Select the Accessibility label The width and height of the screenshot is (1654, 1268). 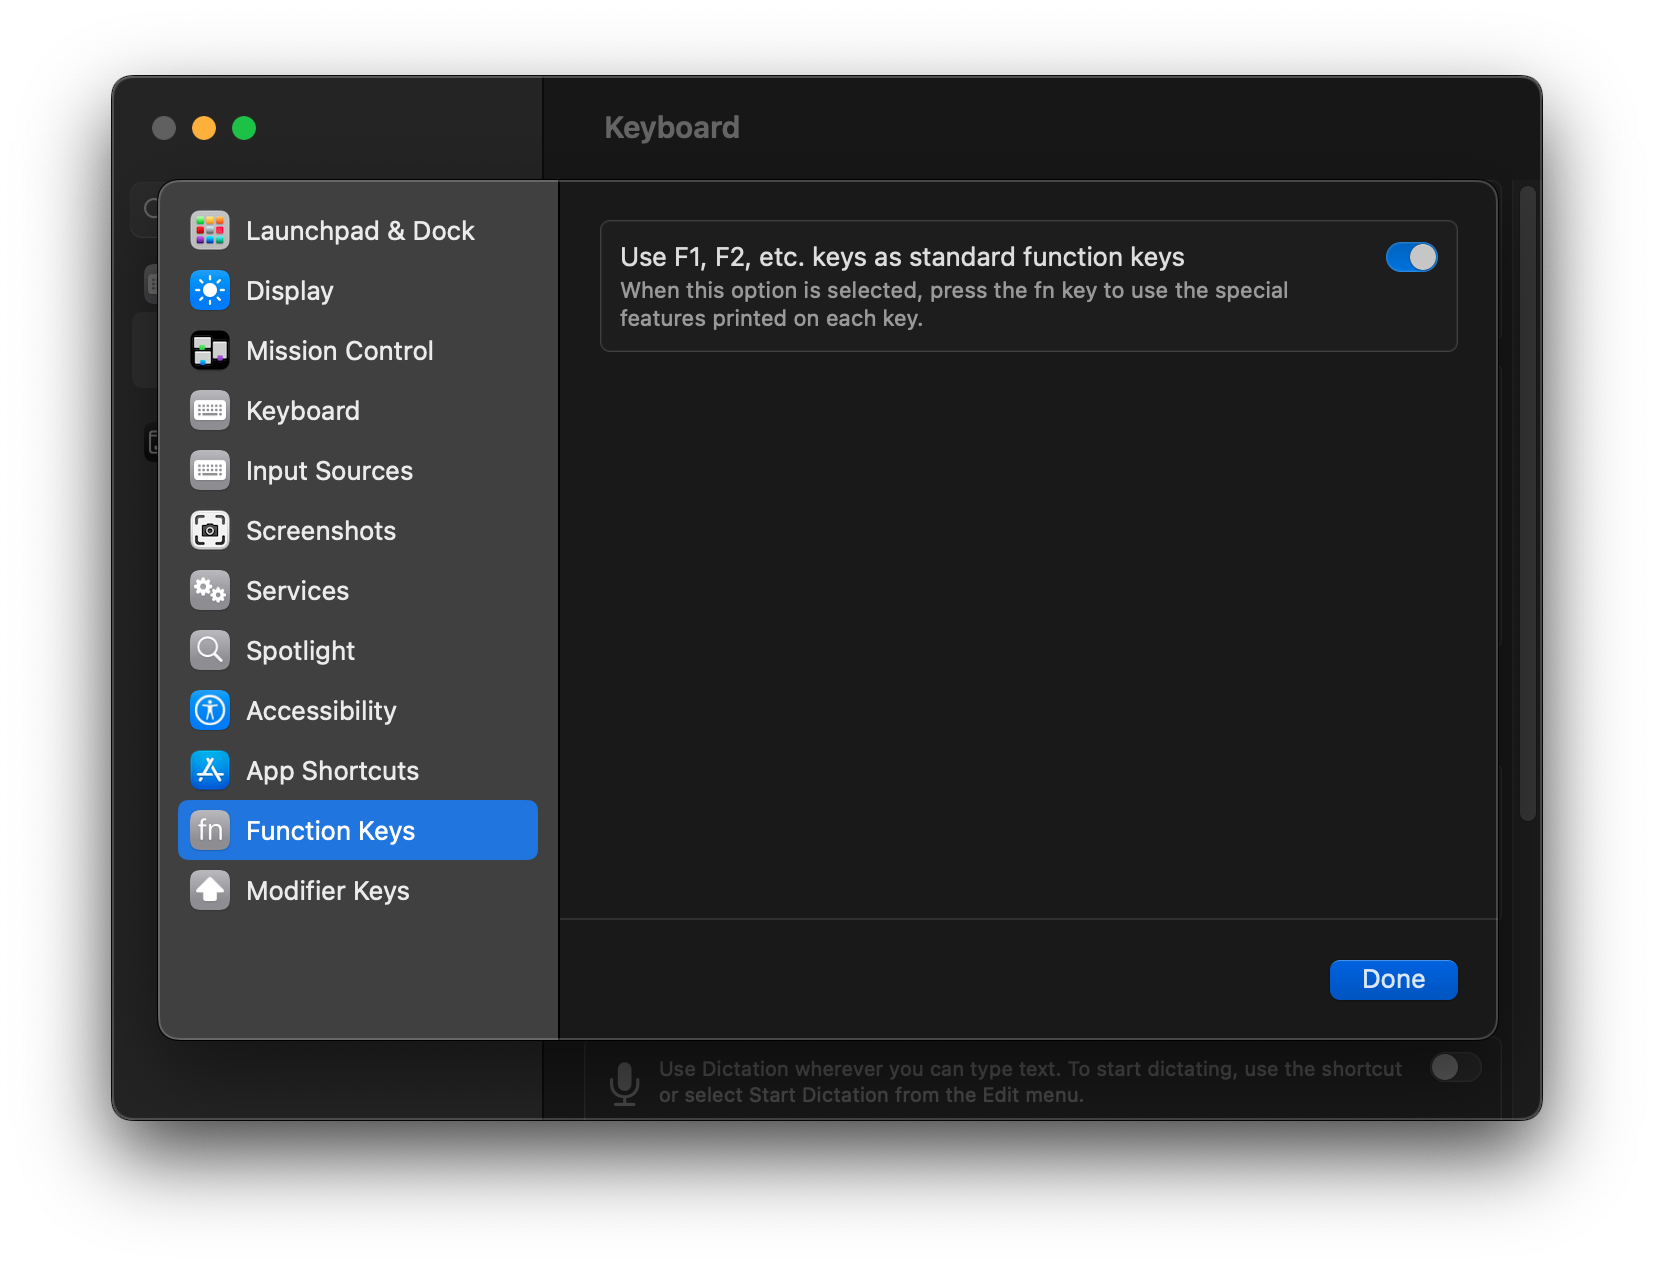coord(322,711)
